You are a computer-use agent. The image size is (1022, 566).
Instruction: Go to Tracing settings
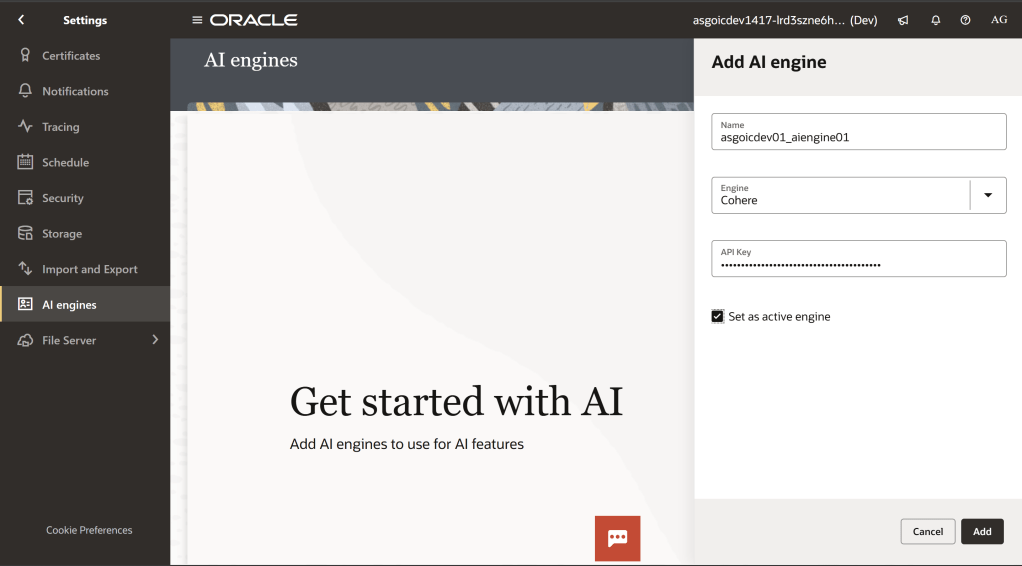(60, 127)
